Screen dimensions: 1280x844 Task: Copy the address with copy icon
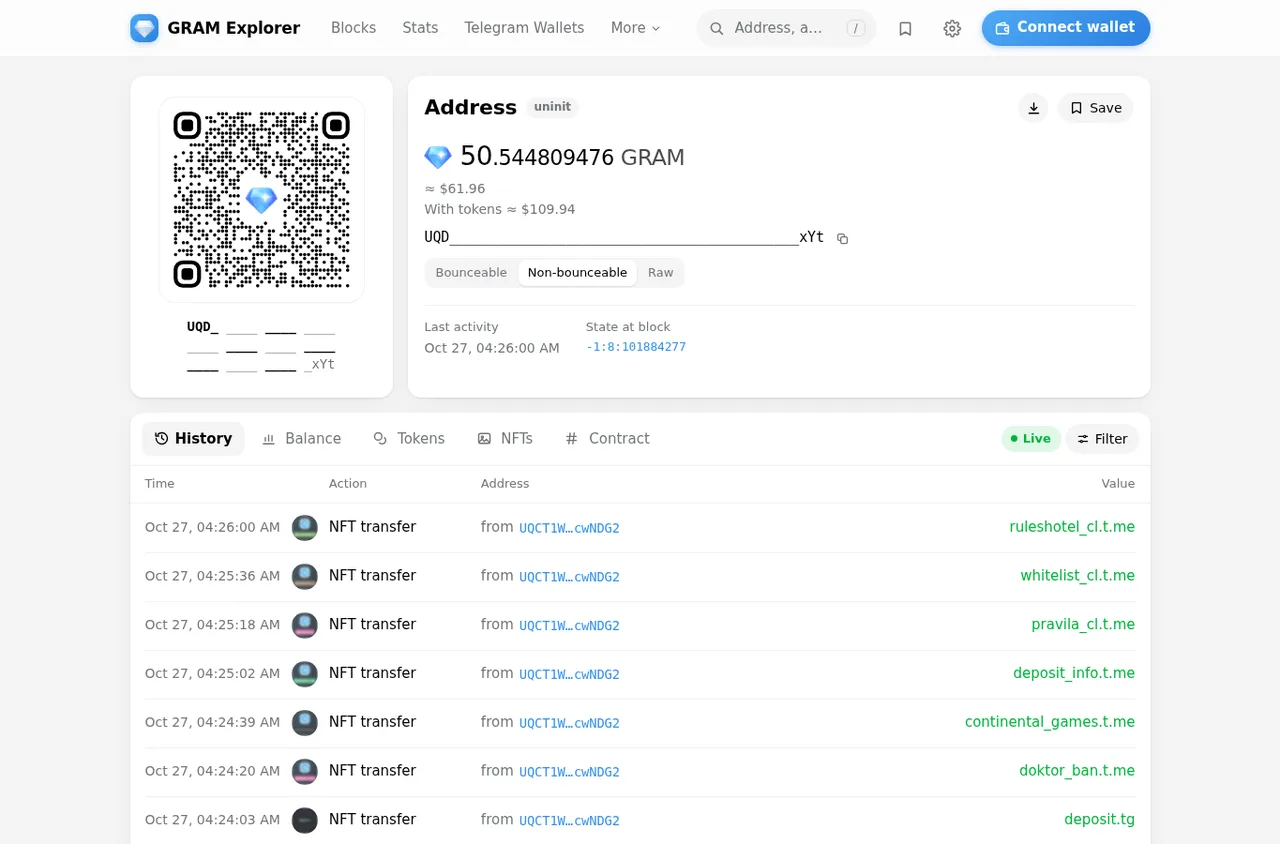(x=842, y=238)
